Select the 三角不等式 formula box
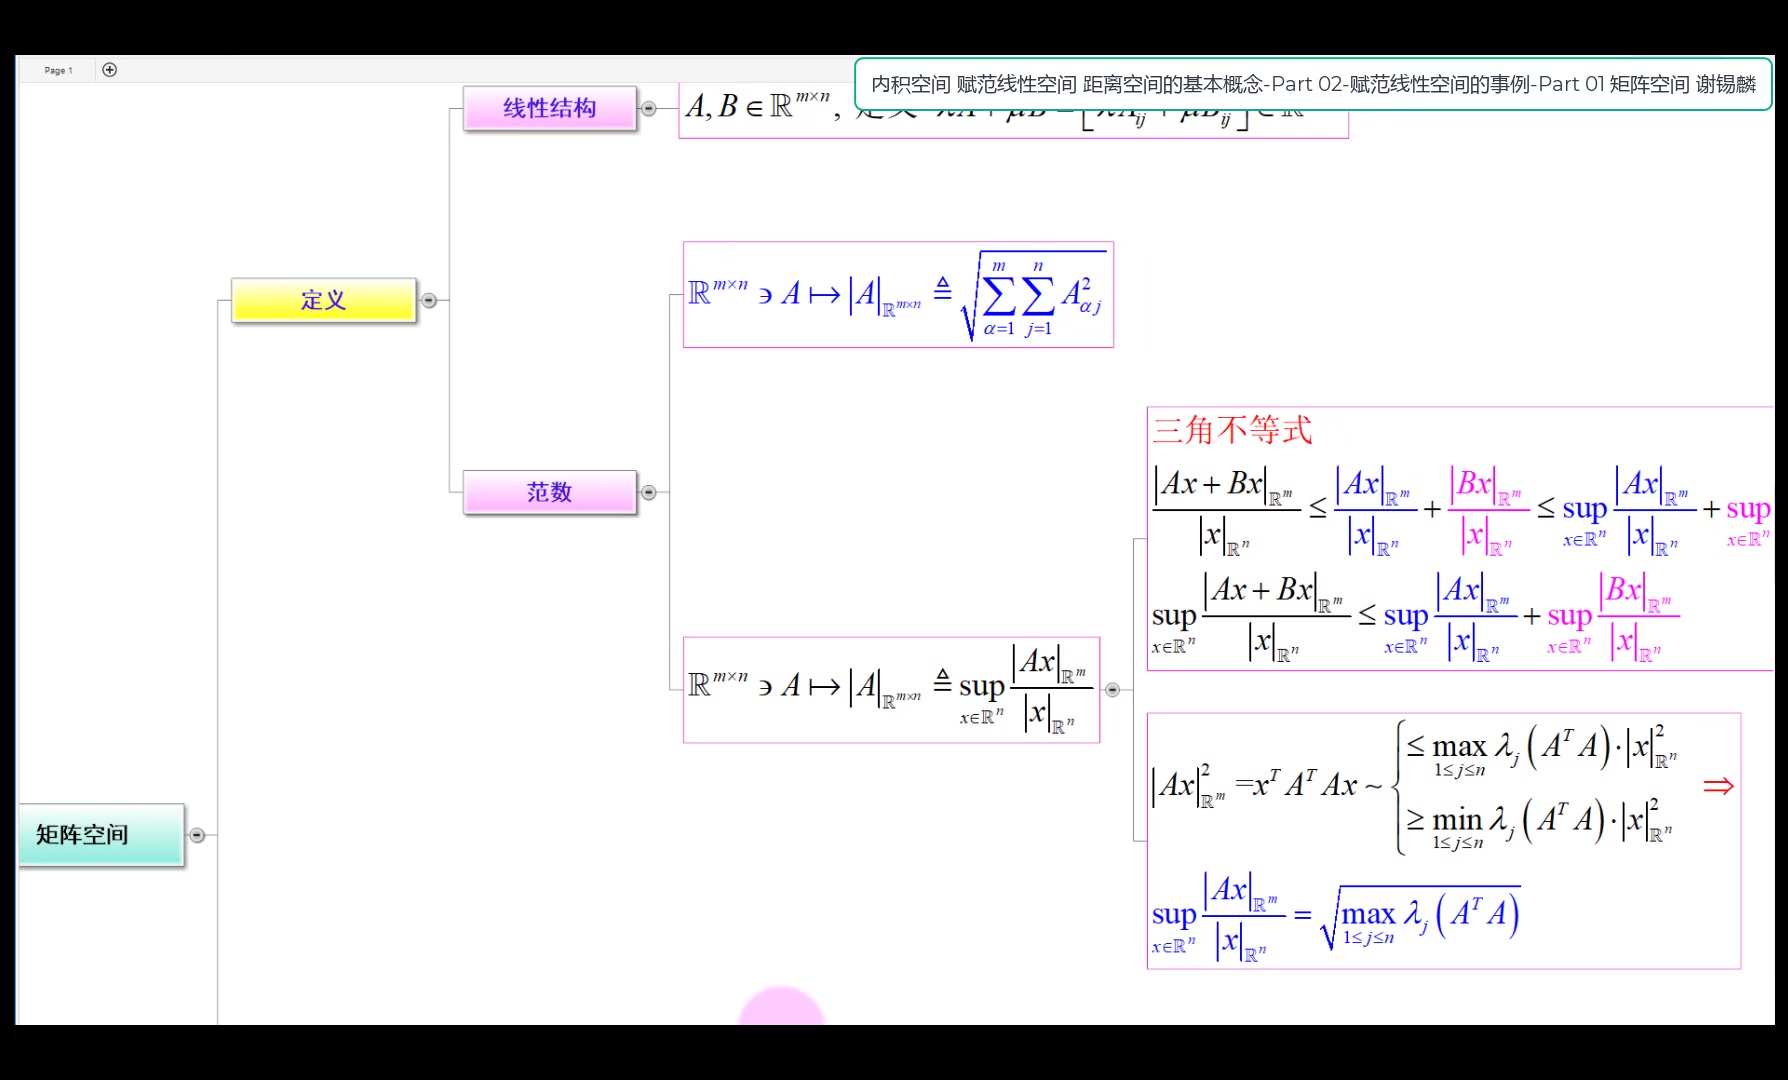Viewport: 1788px width, 1080px height. pos(1460,539)
